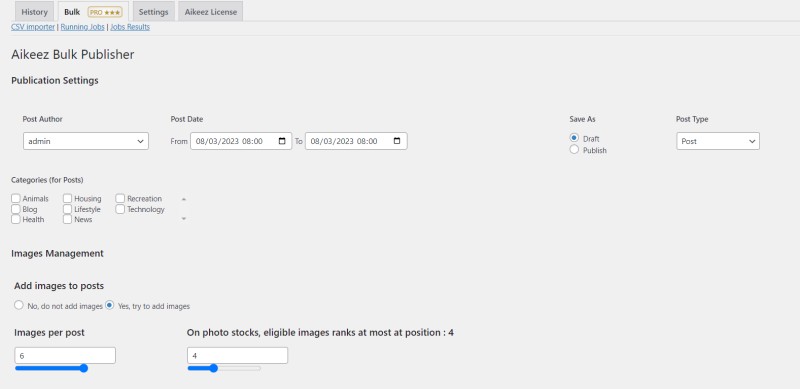Expand the Post Author dropdown
Screen dimensions: 800x389
[x=86, y=141]
